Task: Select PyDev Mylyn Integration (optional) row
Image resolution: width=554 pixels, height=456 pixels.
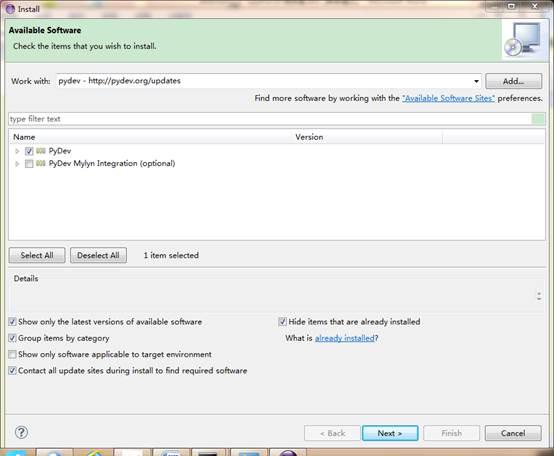Action: point(112,164)
